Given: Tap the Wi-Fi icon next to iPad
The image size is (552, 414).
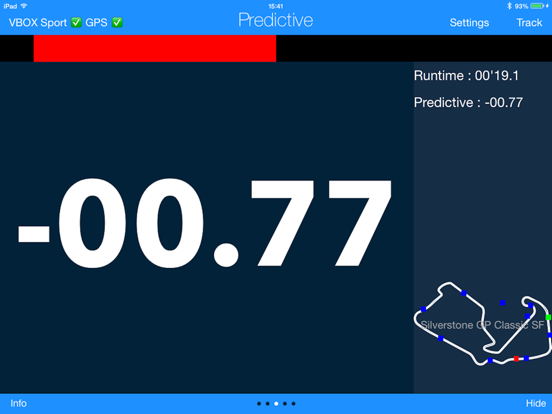Looking at the screenshot, I should pos(24,6).
